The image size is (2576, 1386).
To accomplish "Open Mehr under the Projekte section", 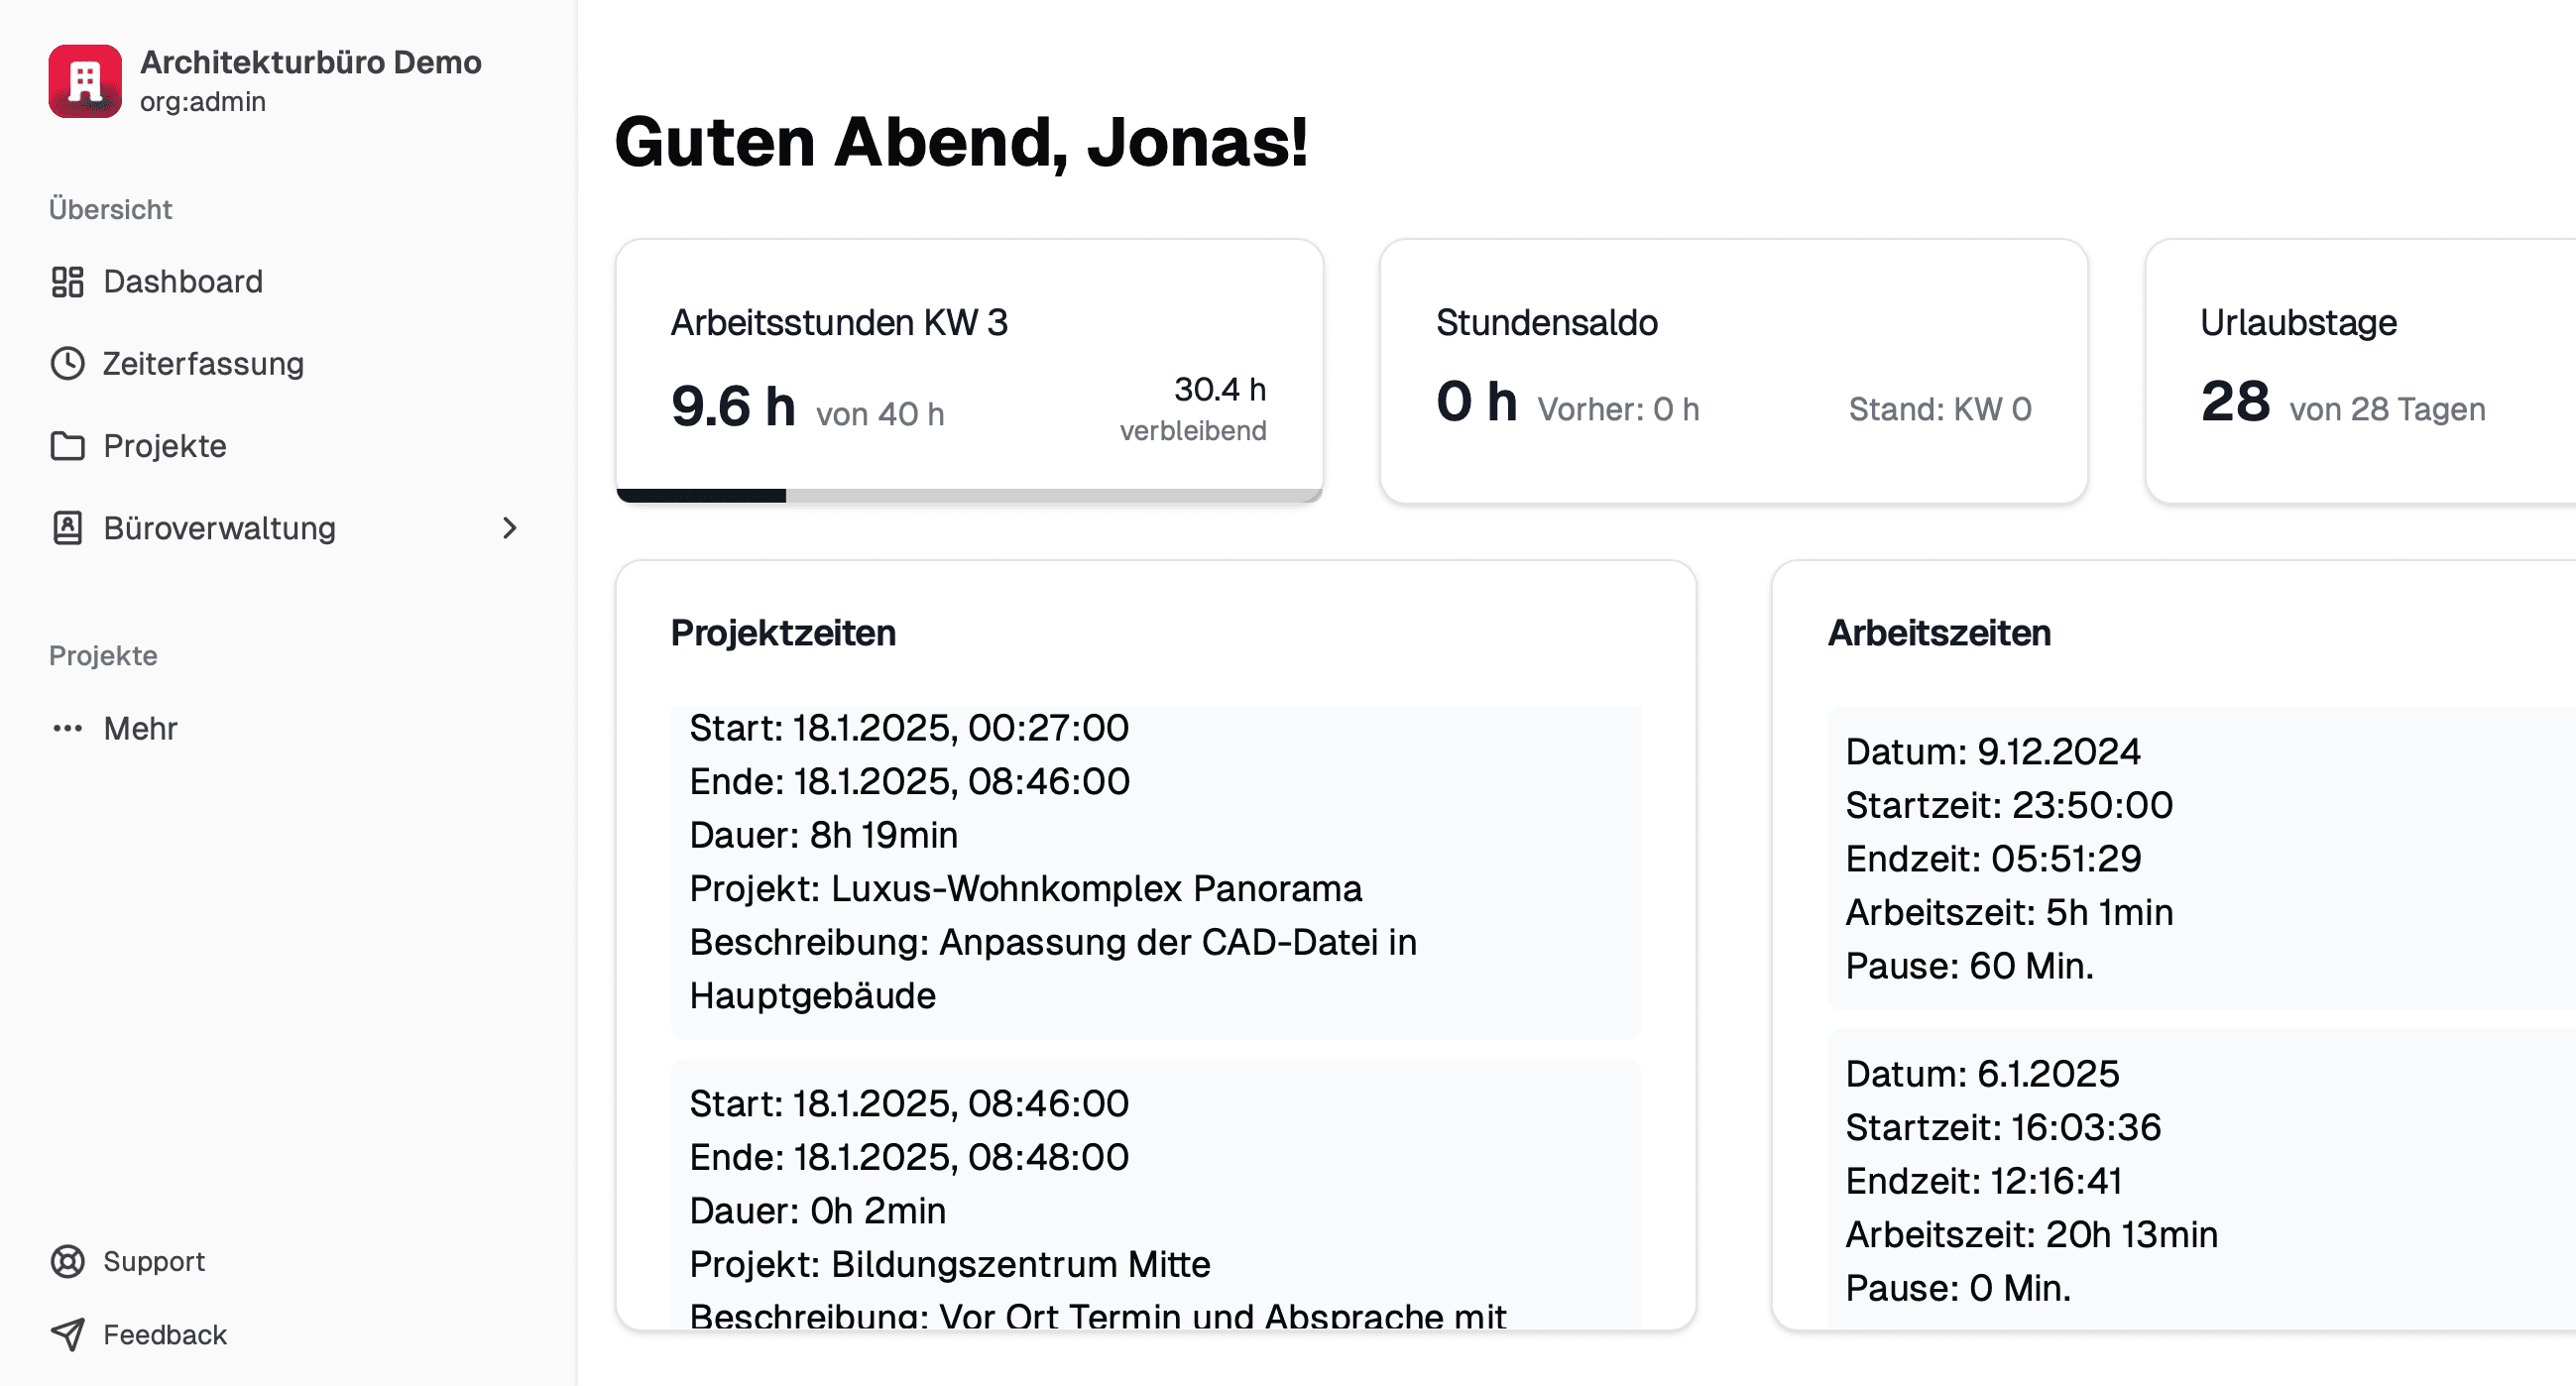I will (140, 729).
